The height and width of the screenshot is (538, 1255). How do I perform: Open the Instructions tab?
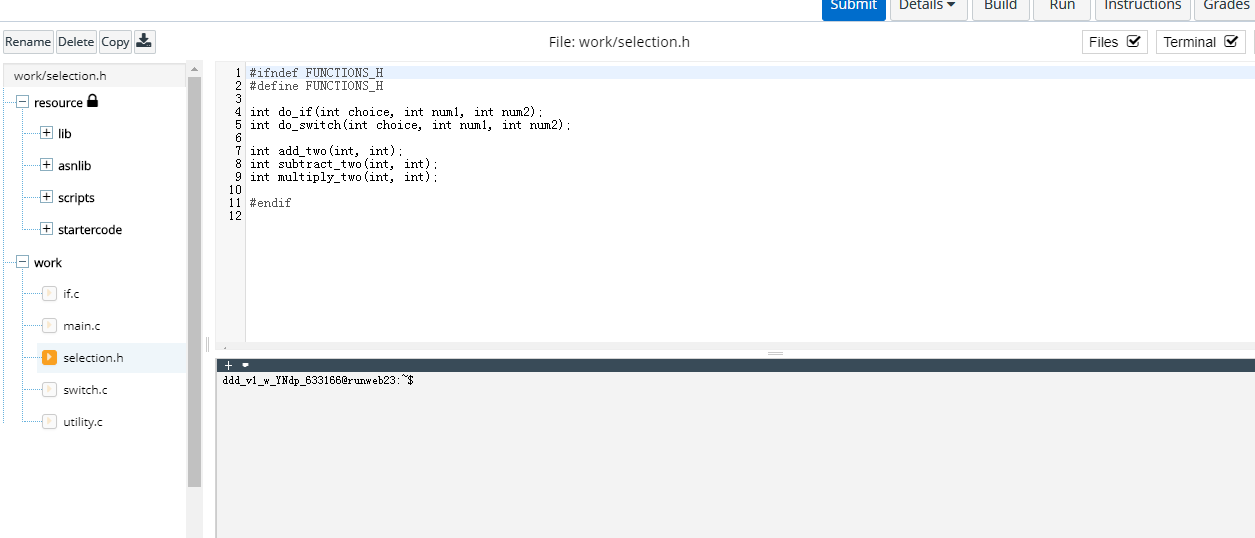1142,6
